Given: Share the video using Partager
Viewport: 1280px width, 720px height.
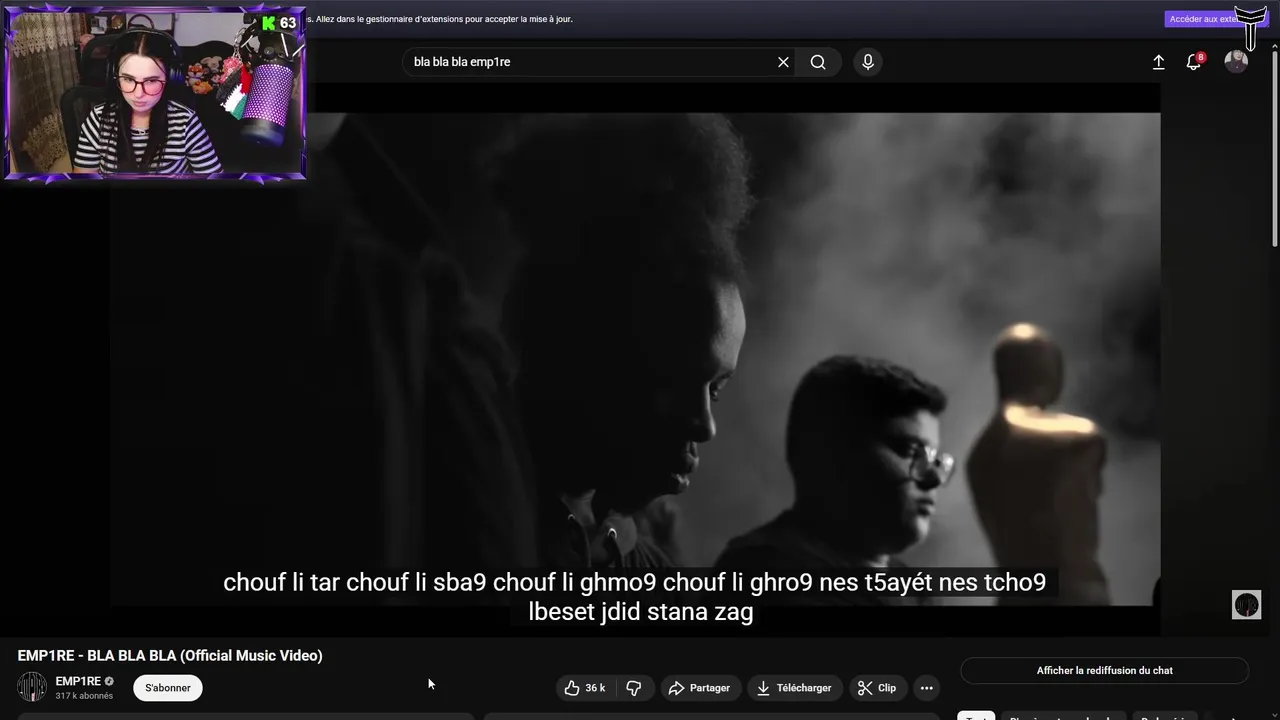Looking at the screenshot, I should (x=699, y=688).
